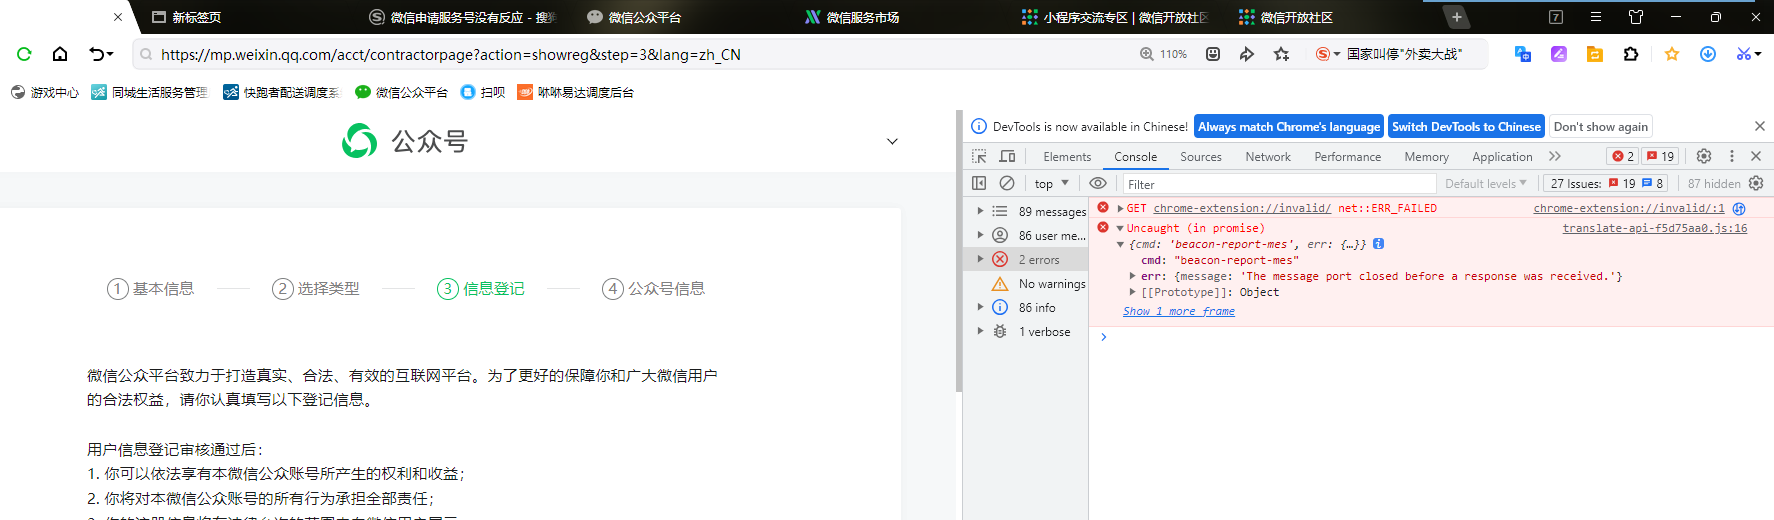Switch to the Memory tab
Viewport: 1774px width, 520px height.
pos(1426,156)
